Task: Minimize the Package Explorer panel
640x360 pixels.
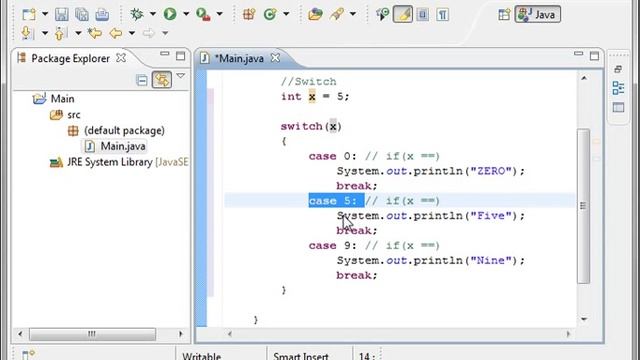Action: [x=164, y=53]
